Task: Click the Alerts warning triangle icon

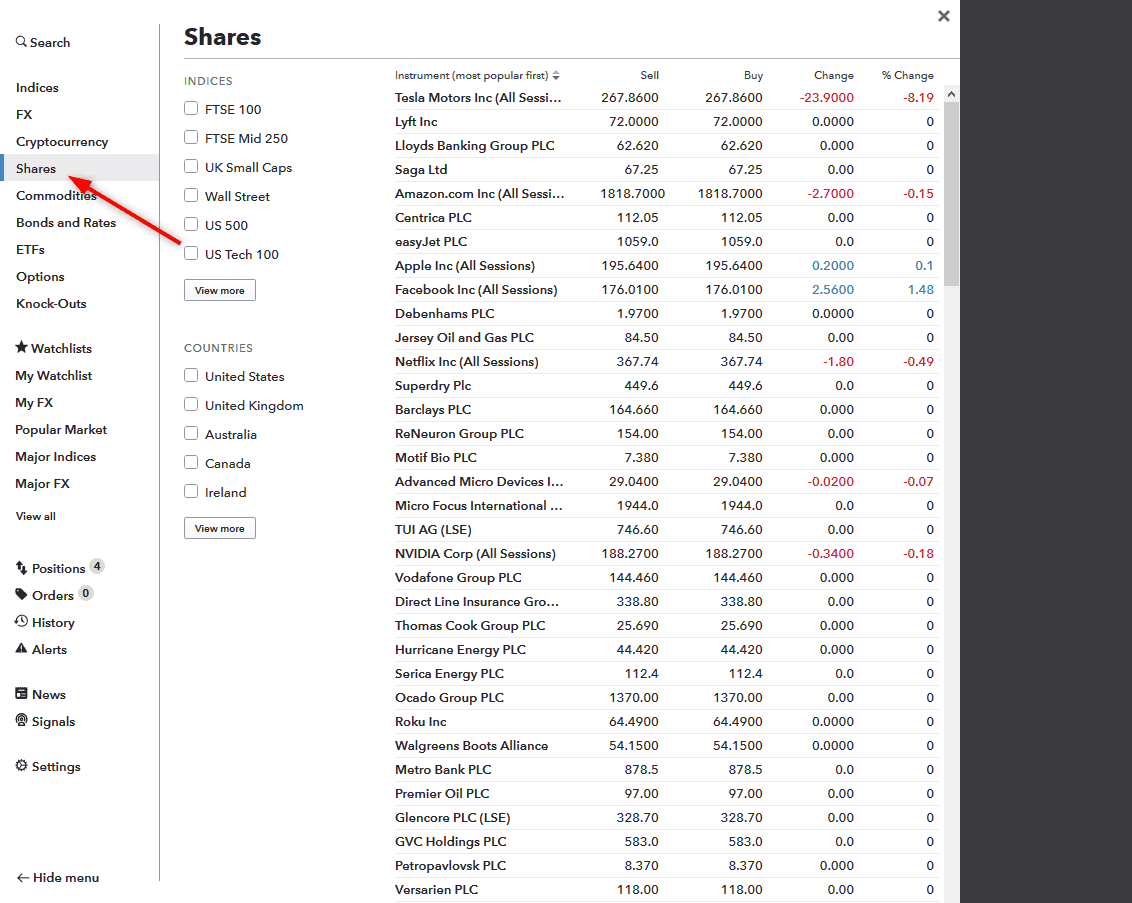Action: [x=21, y=649]
